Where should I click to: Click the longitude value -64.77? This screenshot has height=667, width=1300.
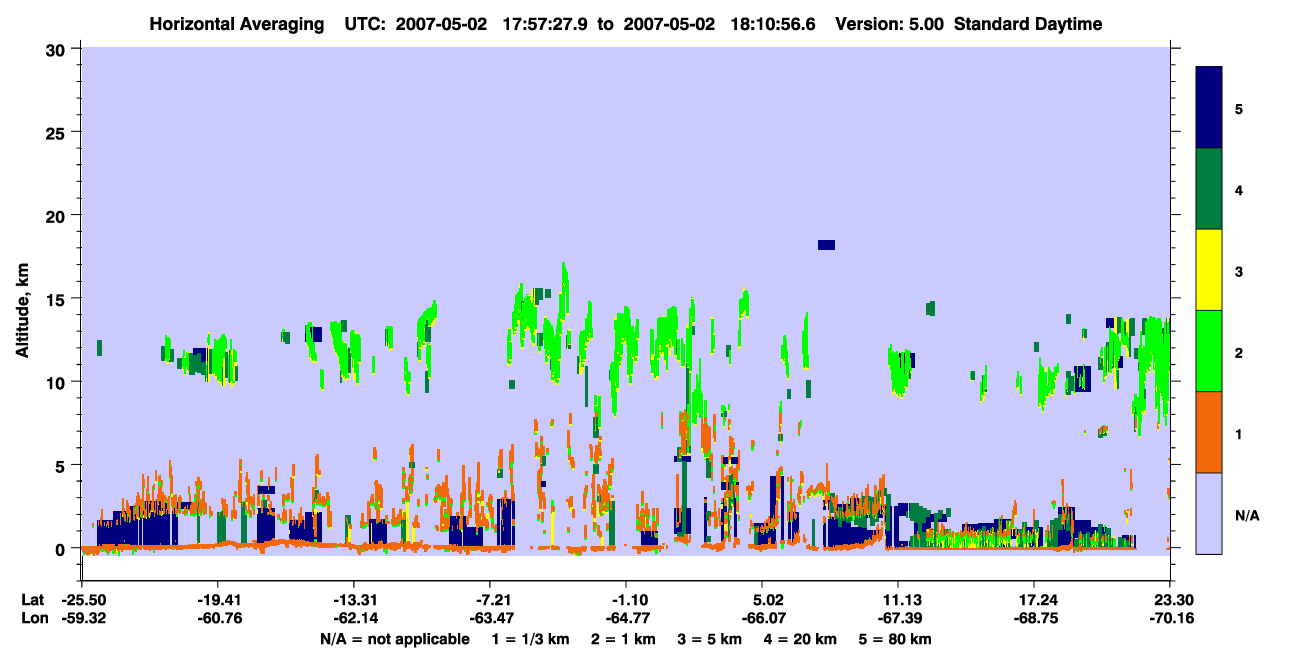(626, 619)
